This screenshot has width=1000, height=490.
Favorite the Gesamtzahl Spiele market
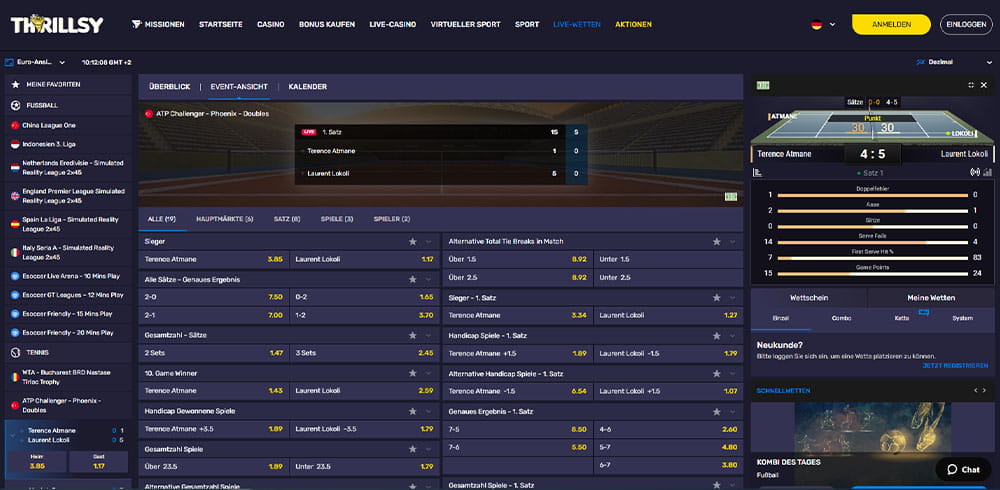(x=413, y=449)
